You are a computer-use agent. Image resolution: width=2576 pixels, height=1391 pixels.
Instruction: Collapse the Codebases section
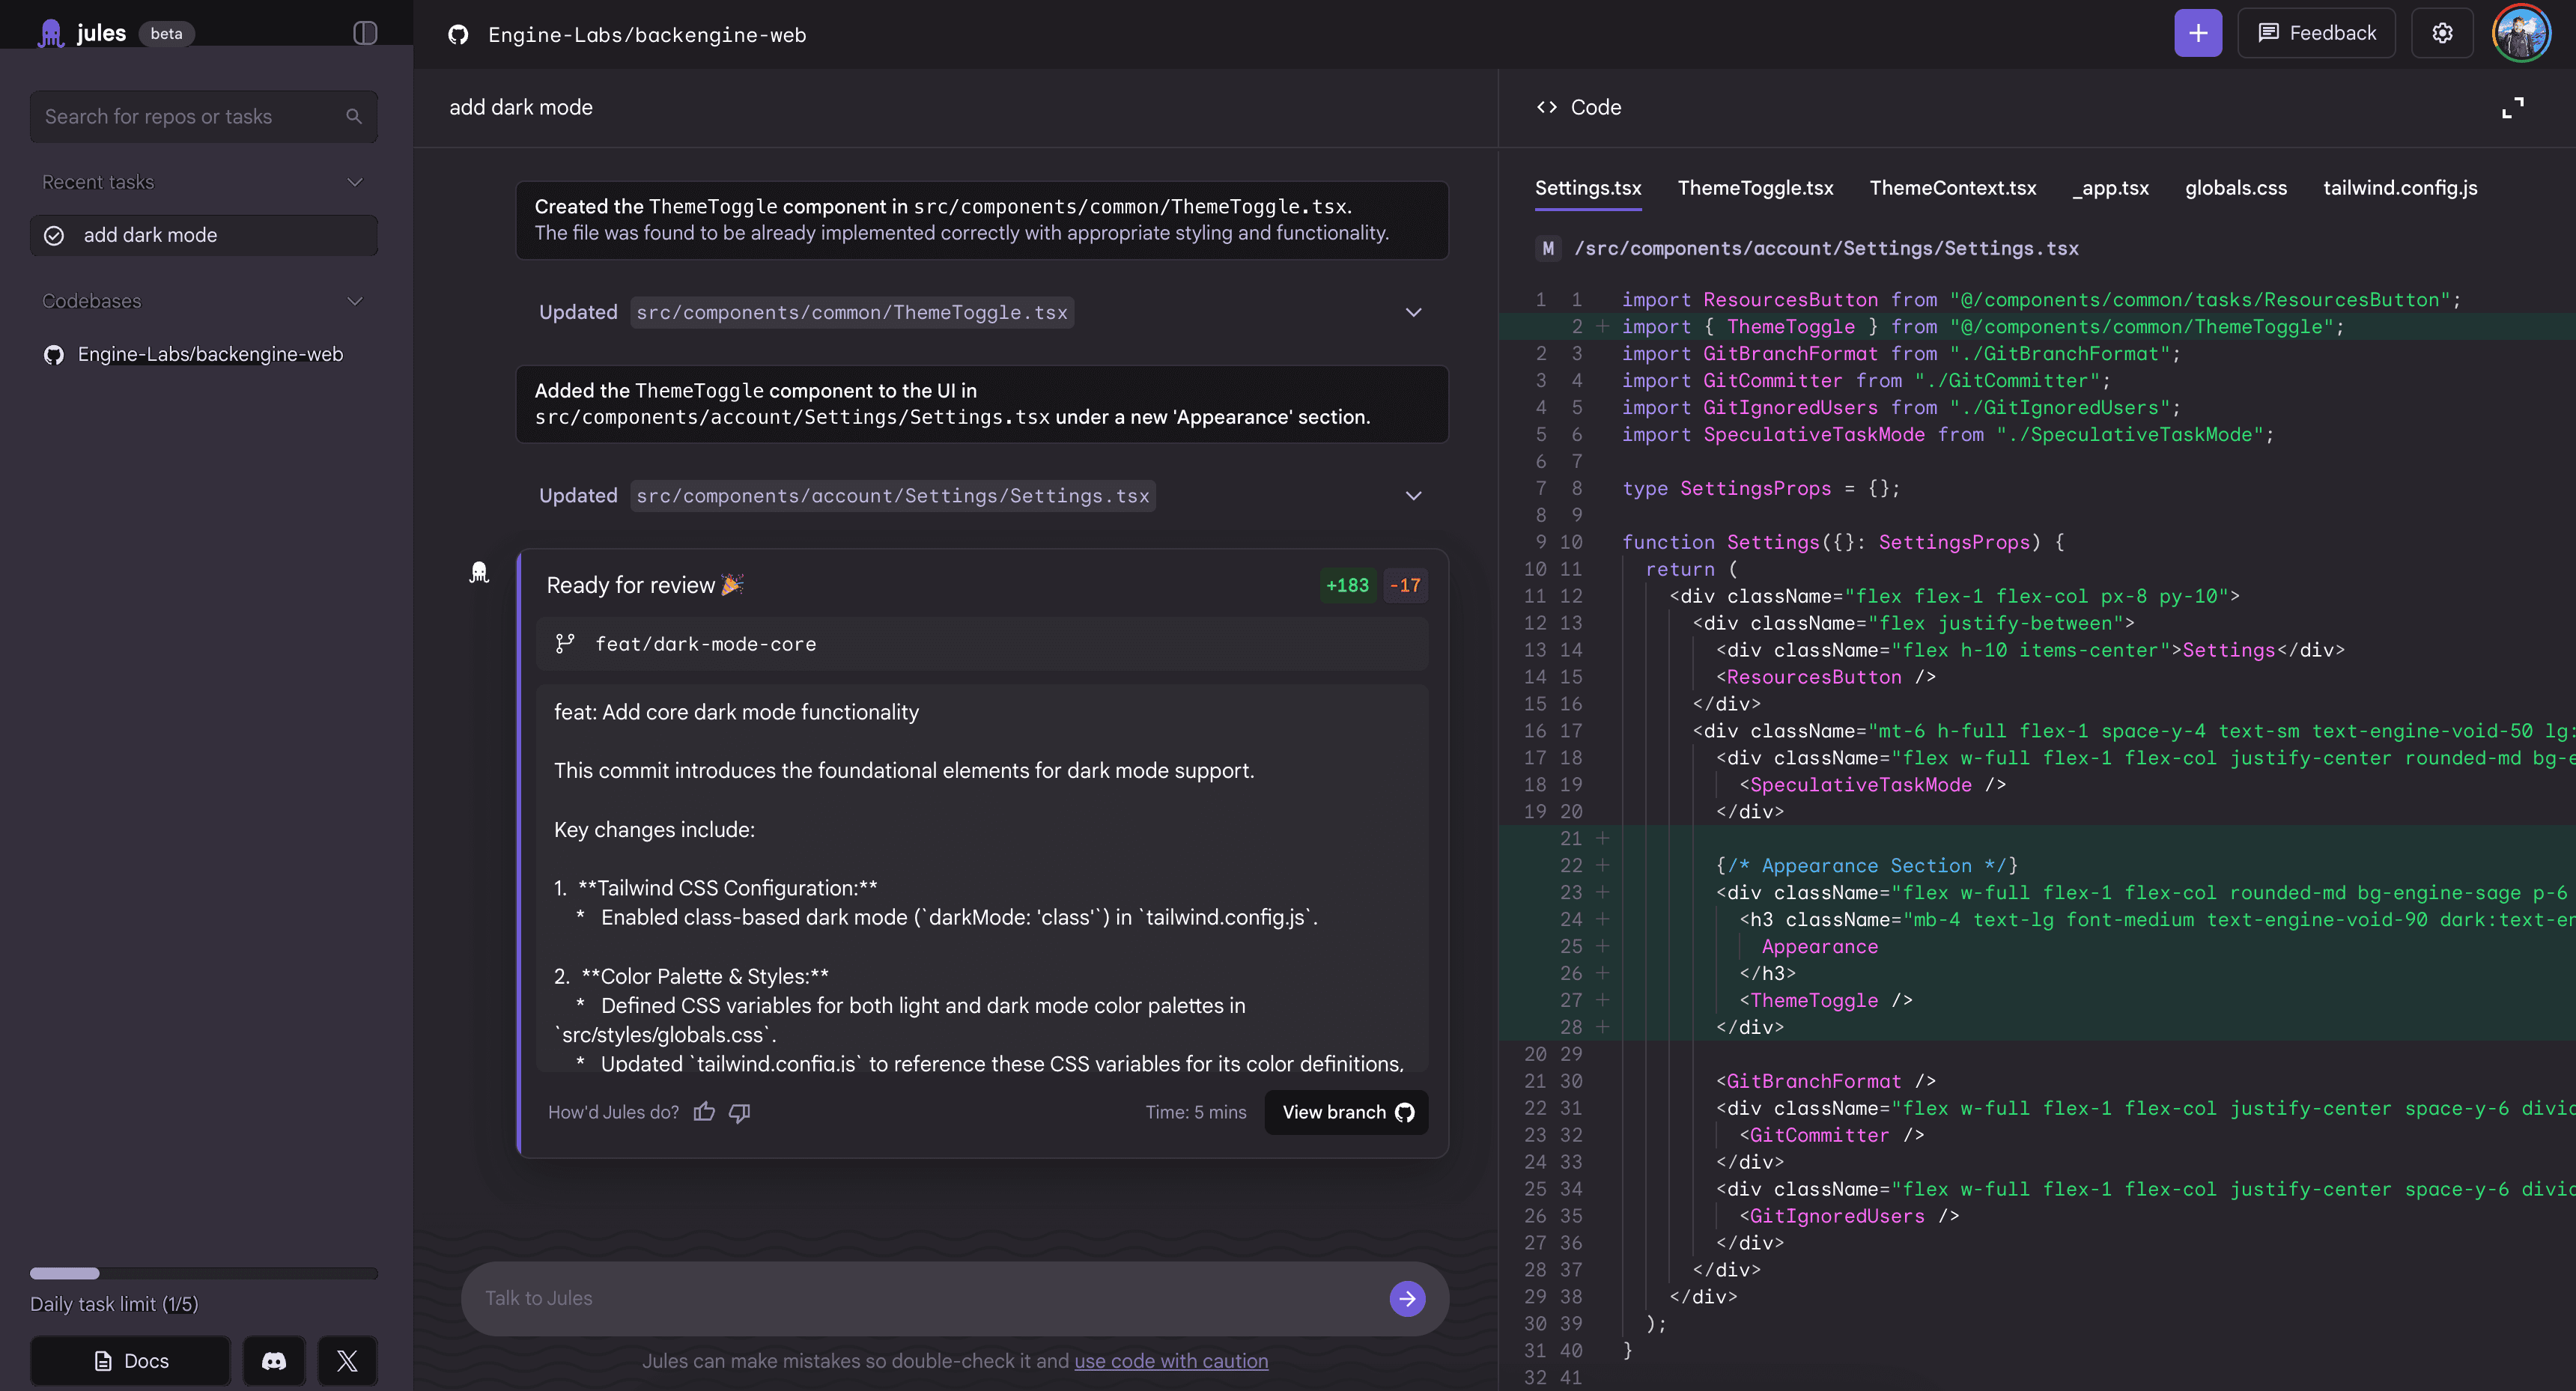(355, 301)
